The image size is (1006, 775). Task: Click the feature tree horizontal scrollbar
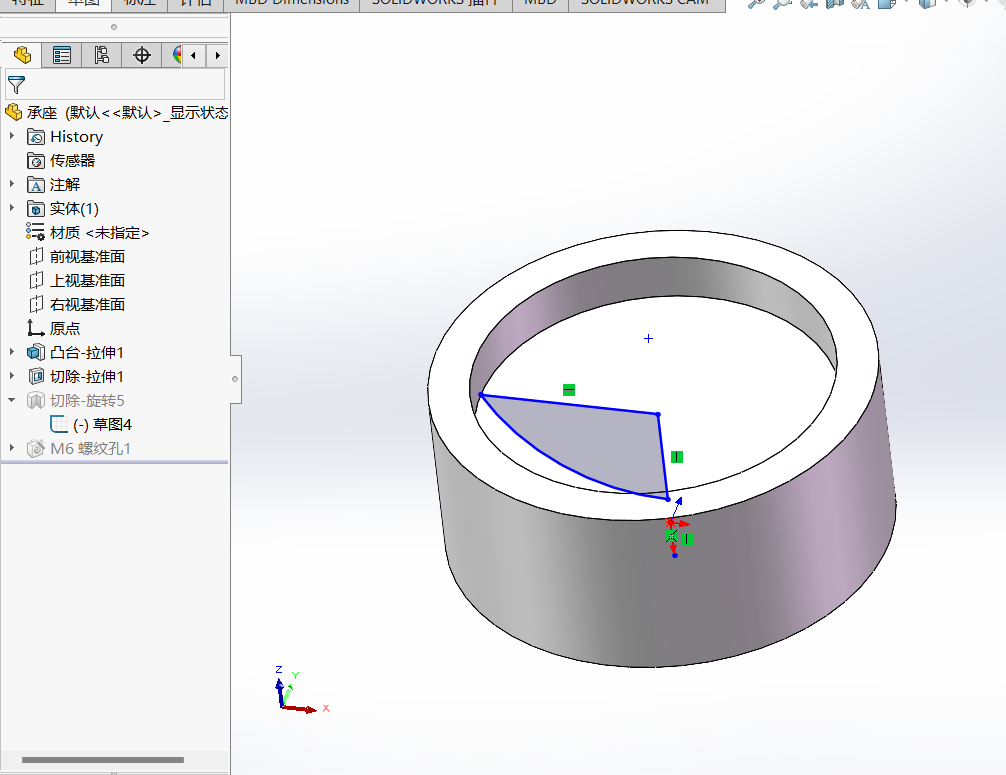(103, 760)
